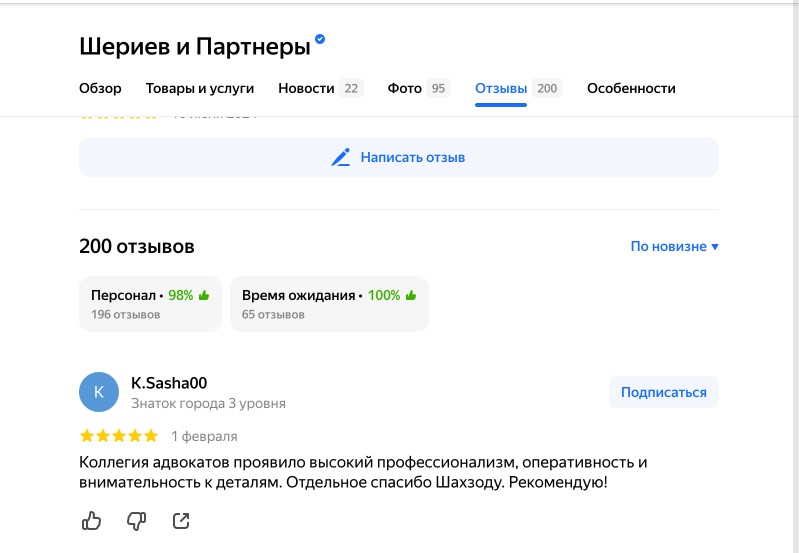The image size is (799, 553).
Task: Click the arrow next to По новизне
Action: (x=715, y=247)
